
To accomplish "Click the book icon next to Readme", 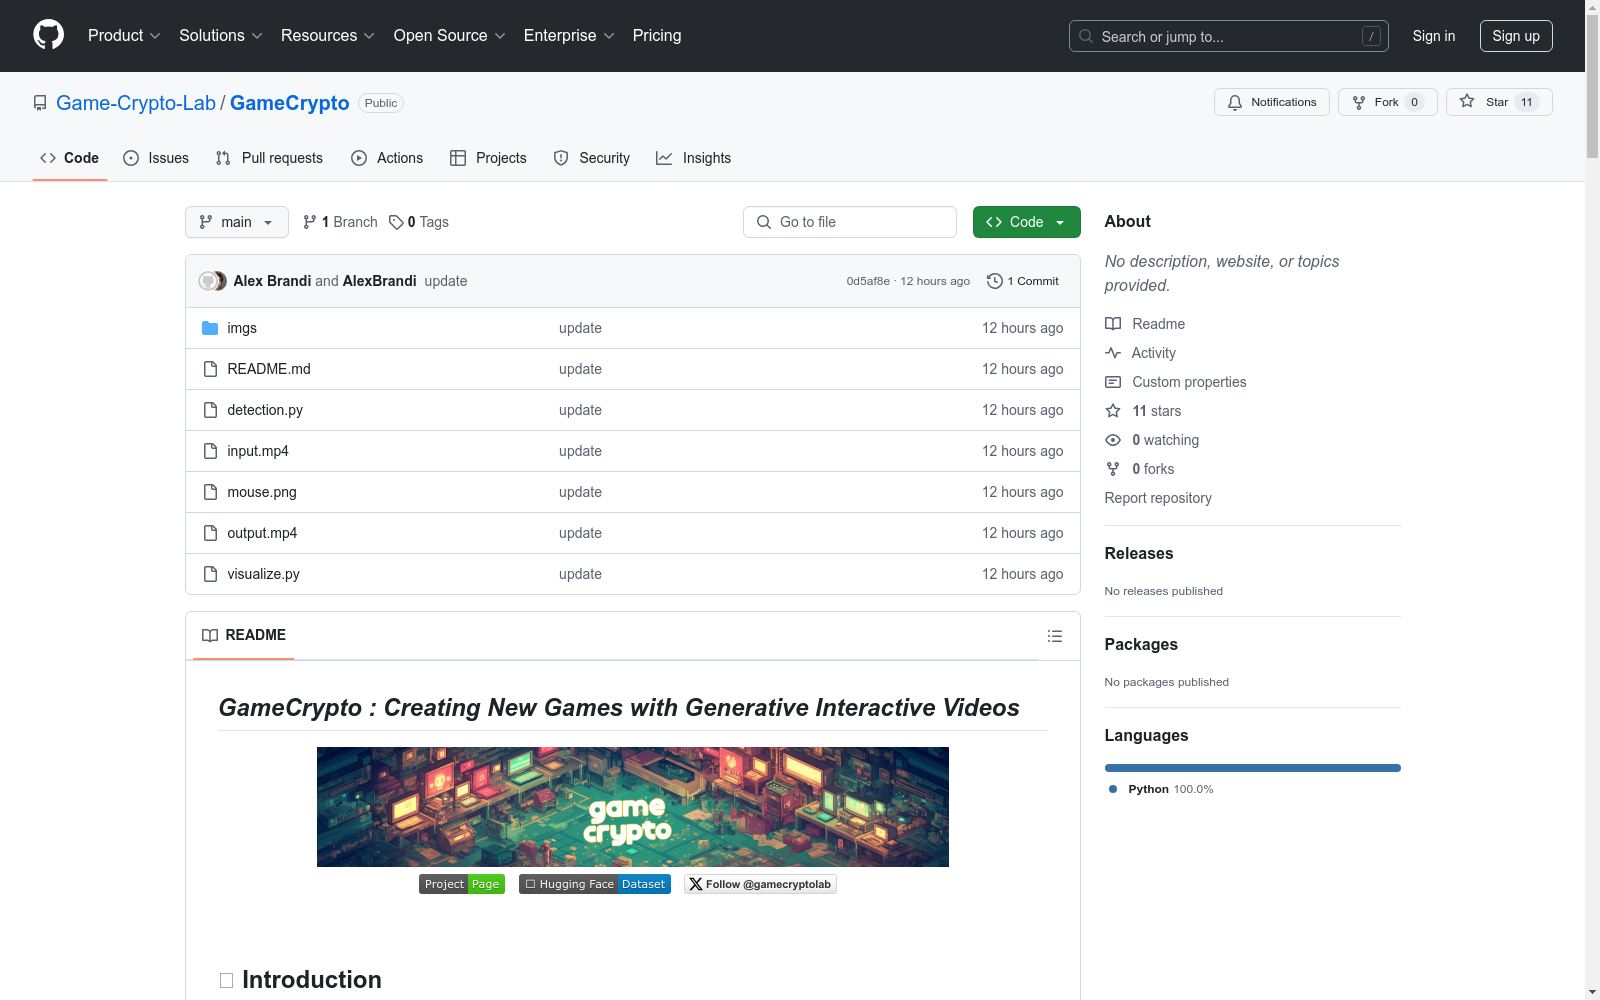I will tap(1113, 324).
